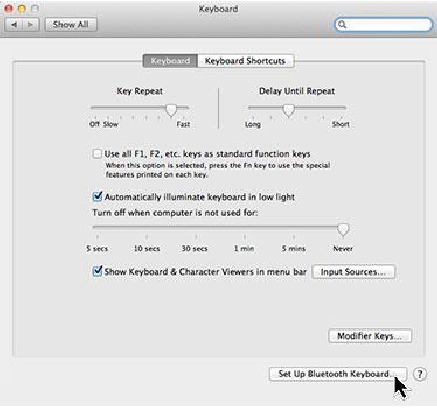
Task: Click the '5 mins' timeout label
Action: pyautogui.click(x=294, y=249)
